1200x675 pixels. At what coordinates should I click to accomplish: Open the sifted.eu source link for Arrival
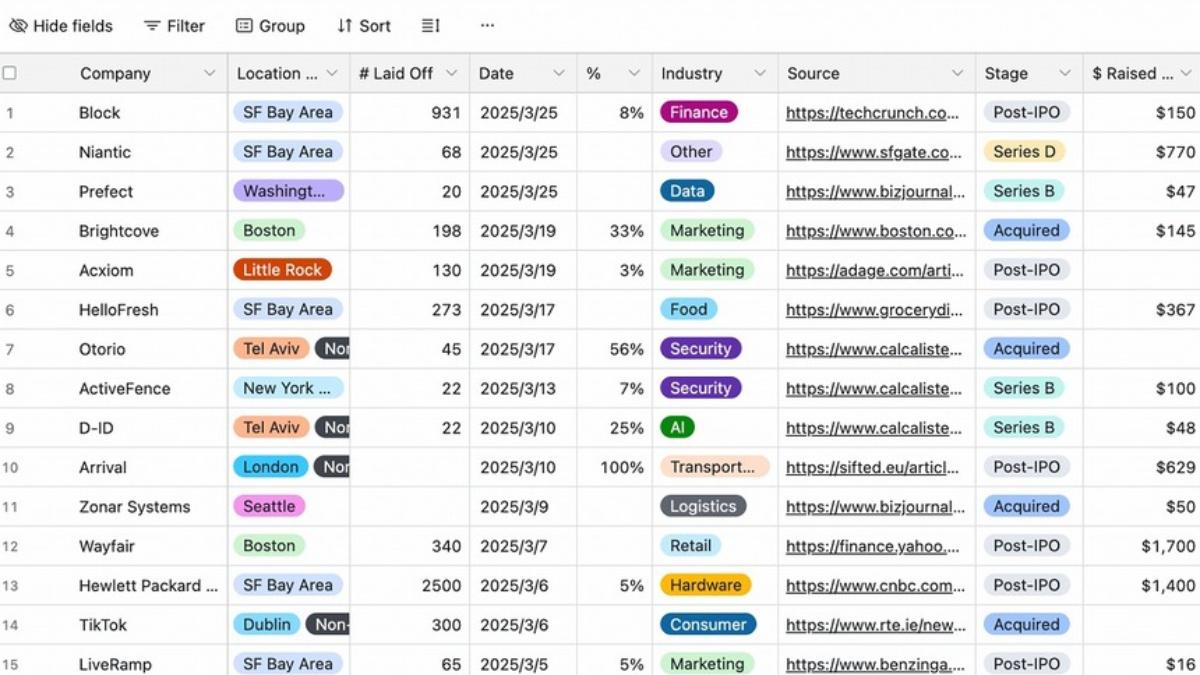coord(873,467)
